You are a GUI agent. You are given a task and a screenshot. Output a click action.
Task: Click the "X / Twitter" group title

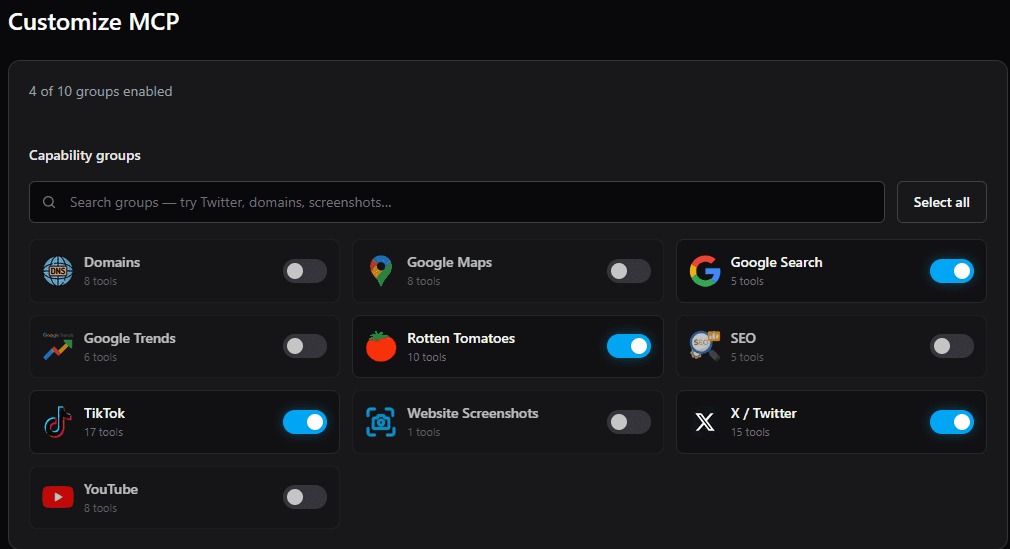click(x=763, y=413)
